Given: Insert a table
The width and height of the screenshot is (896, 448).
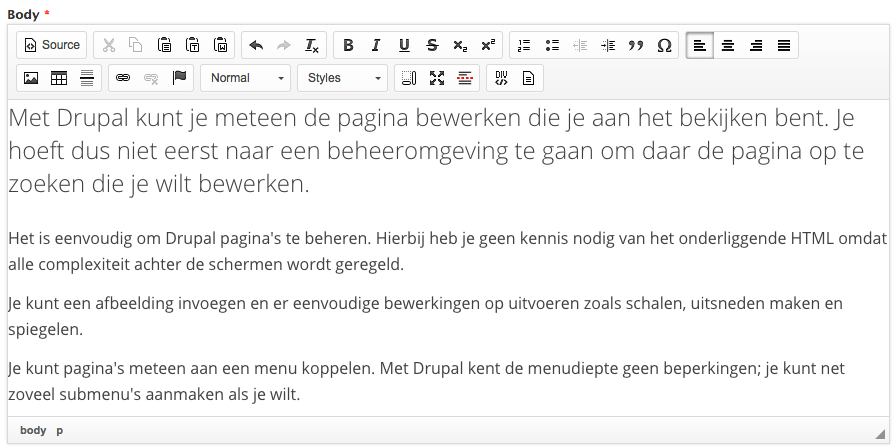Looking at the screenshot, I should [x=59, y=78].
